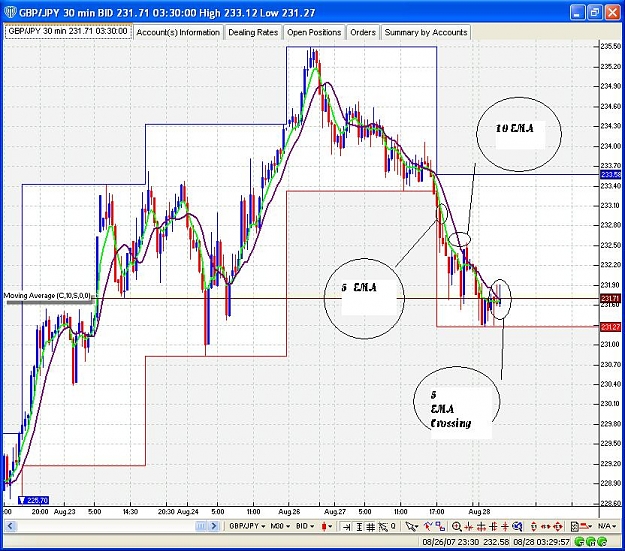This screenshot has width=625, height=551.
Task: Click the blue 233.58 price label
Action: pyautogui.click(x=610, y=175)
